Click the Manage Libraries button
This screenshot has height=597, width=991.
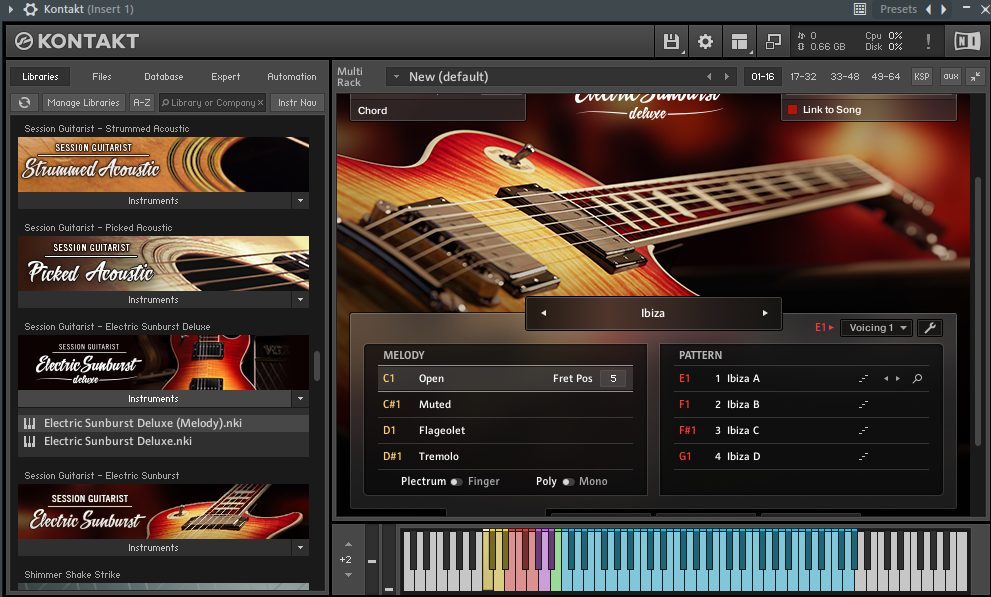click(83, 102)
